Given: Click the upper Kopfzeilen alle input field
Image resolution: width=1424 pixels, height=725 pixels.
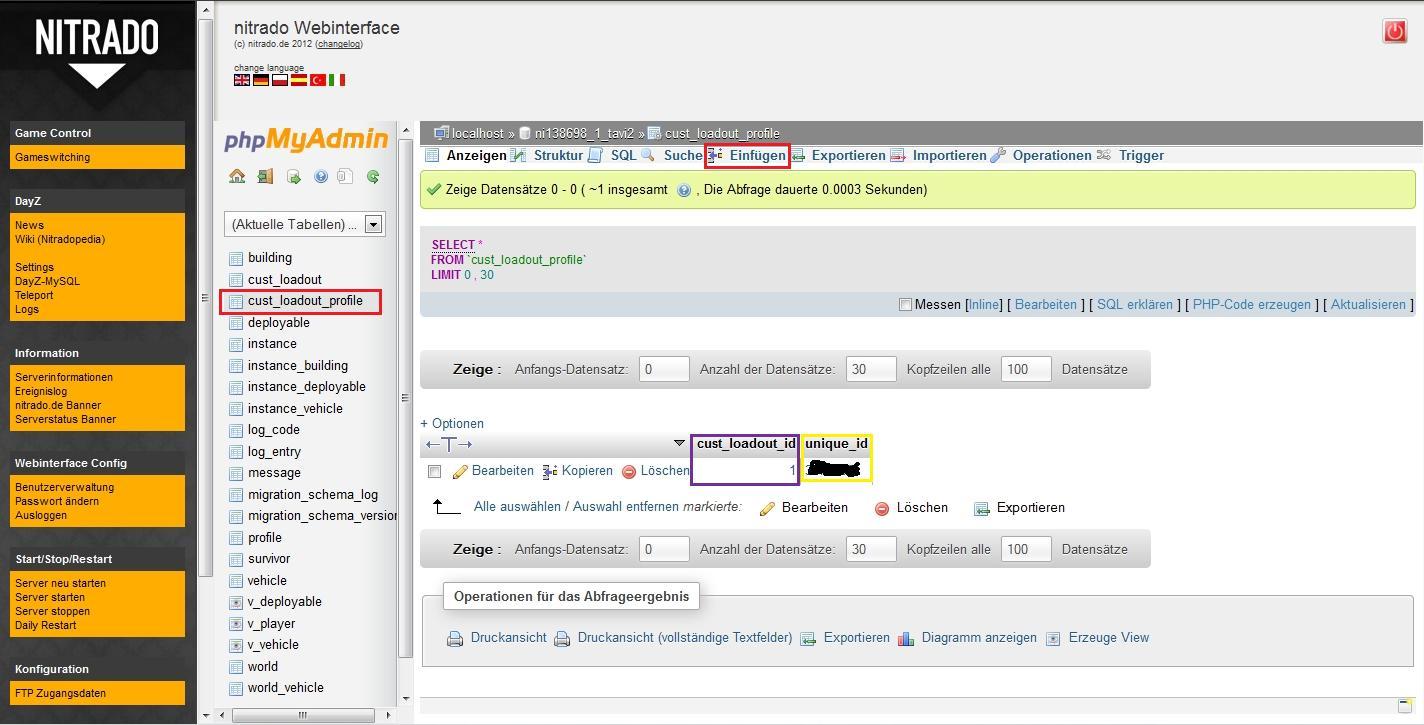Looking at the screenshot, I should point(1026,369).
